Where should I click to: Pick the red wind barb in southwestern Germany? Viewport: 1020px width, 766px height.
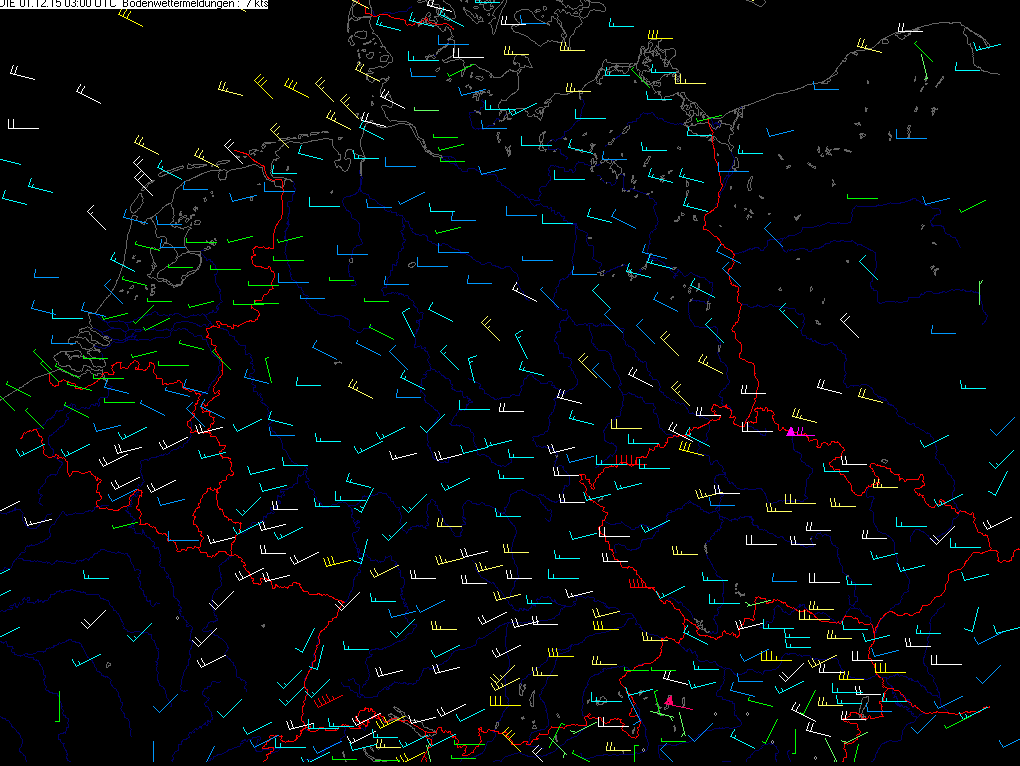323,698
